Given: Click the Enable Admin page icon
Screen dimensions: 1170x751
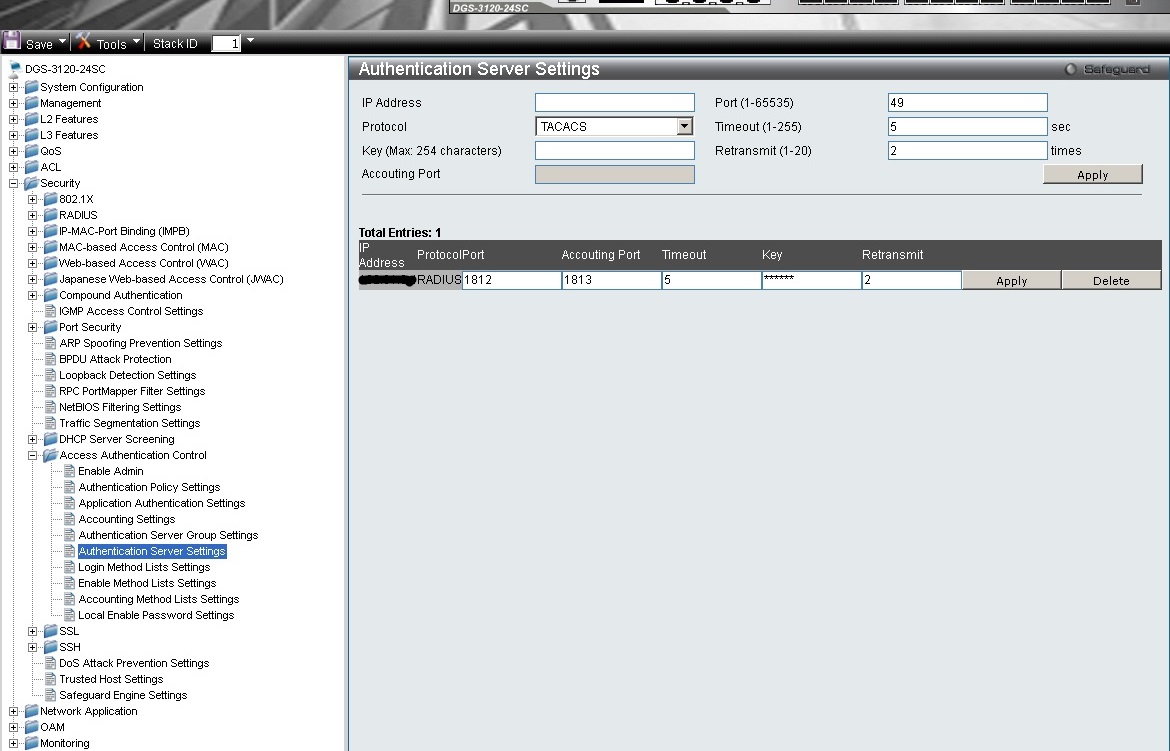Looking at the screenshot, I should click(x=69, y=471).
